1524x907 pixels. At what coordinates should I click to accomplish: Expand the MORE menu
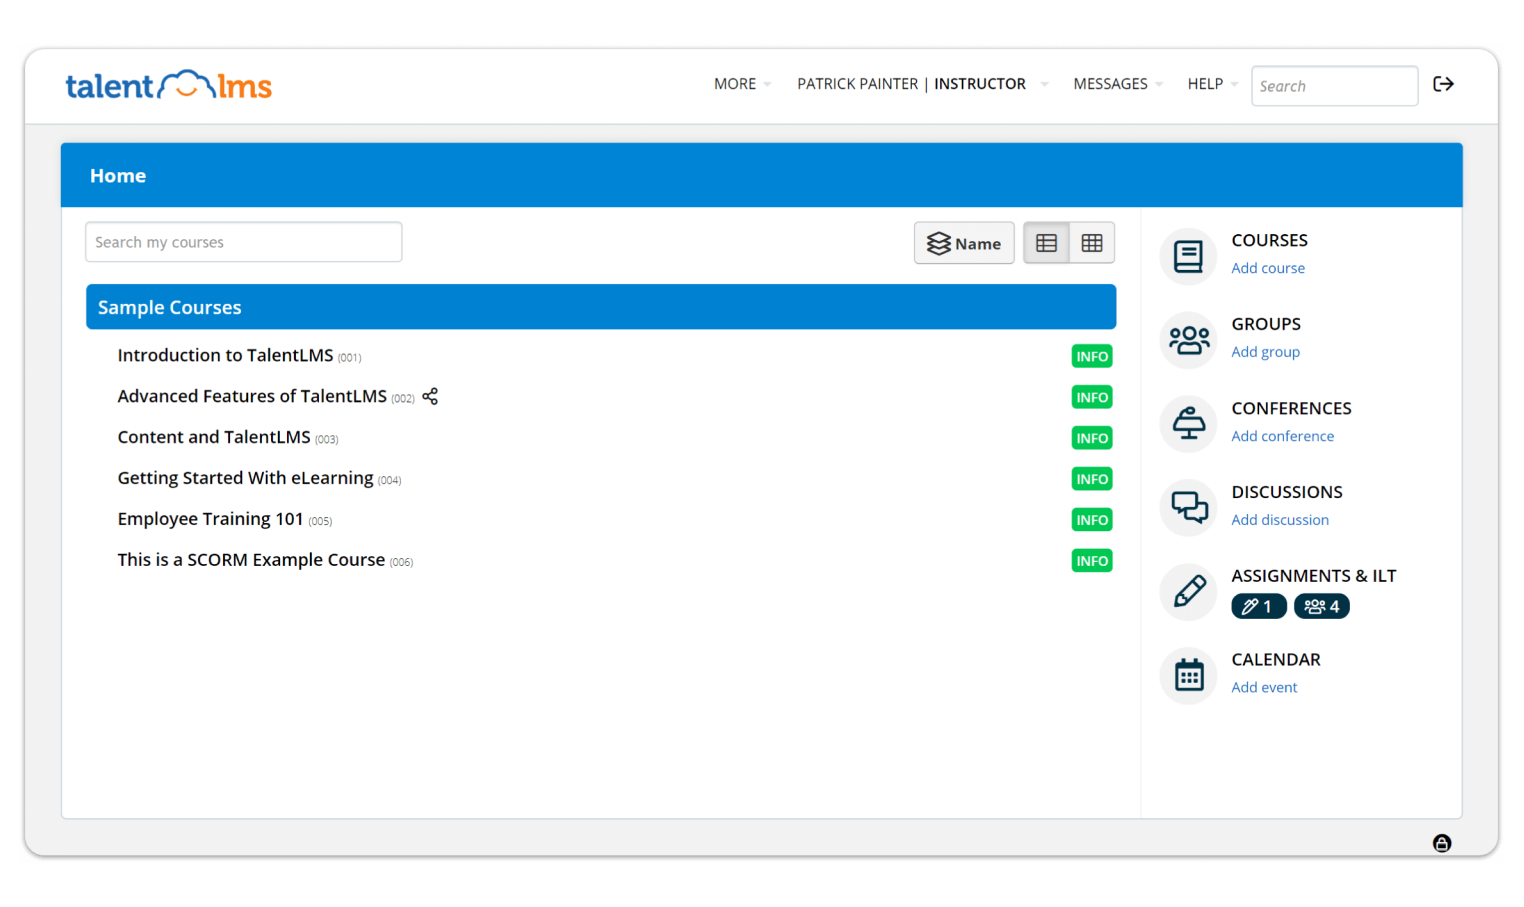pos(742,84)
